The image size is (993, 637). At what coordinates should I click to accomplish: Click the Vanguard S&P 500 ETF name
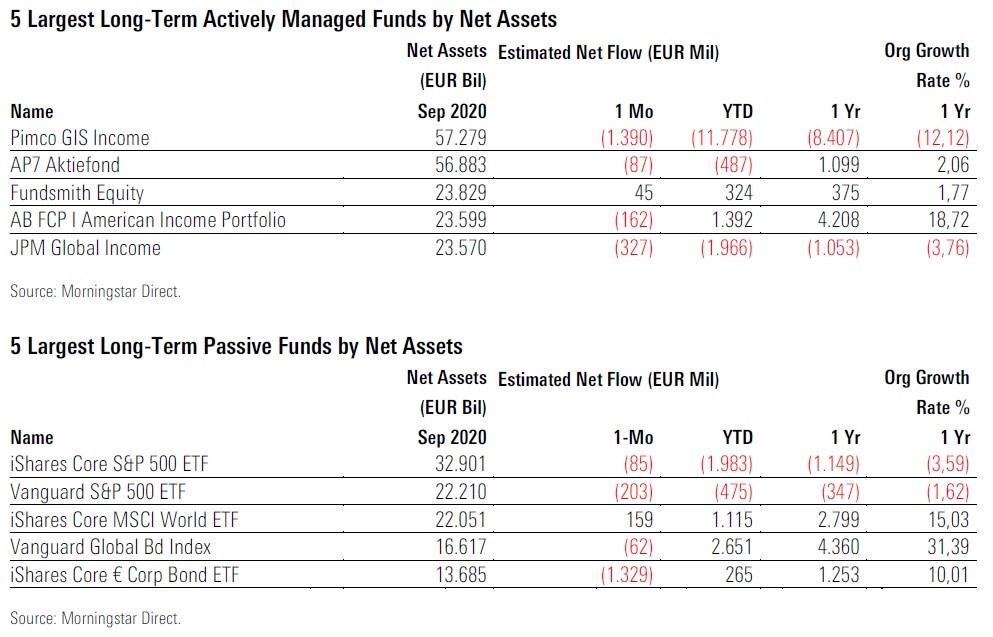[x=100, y=492]
